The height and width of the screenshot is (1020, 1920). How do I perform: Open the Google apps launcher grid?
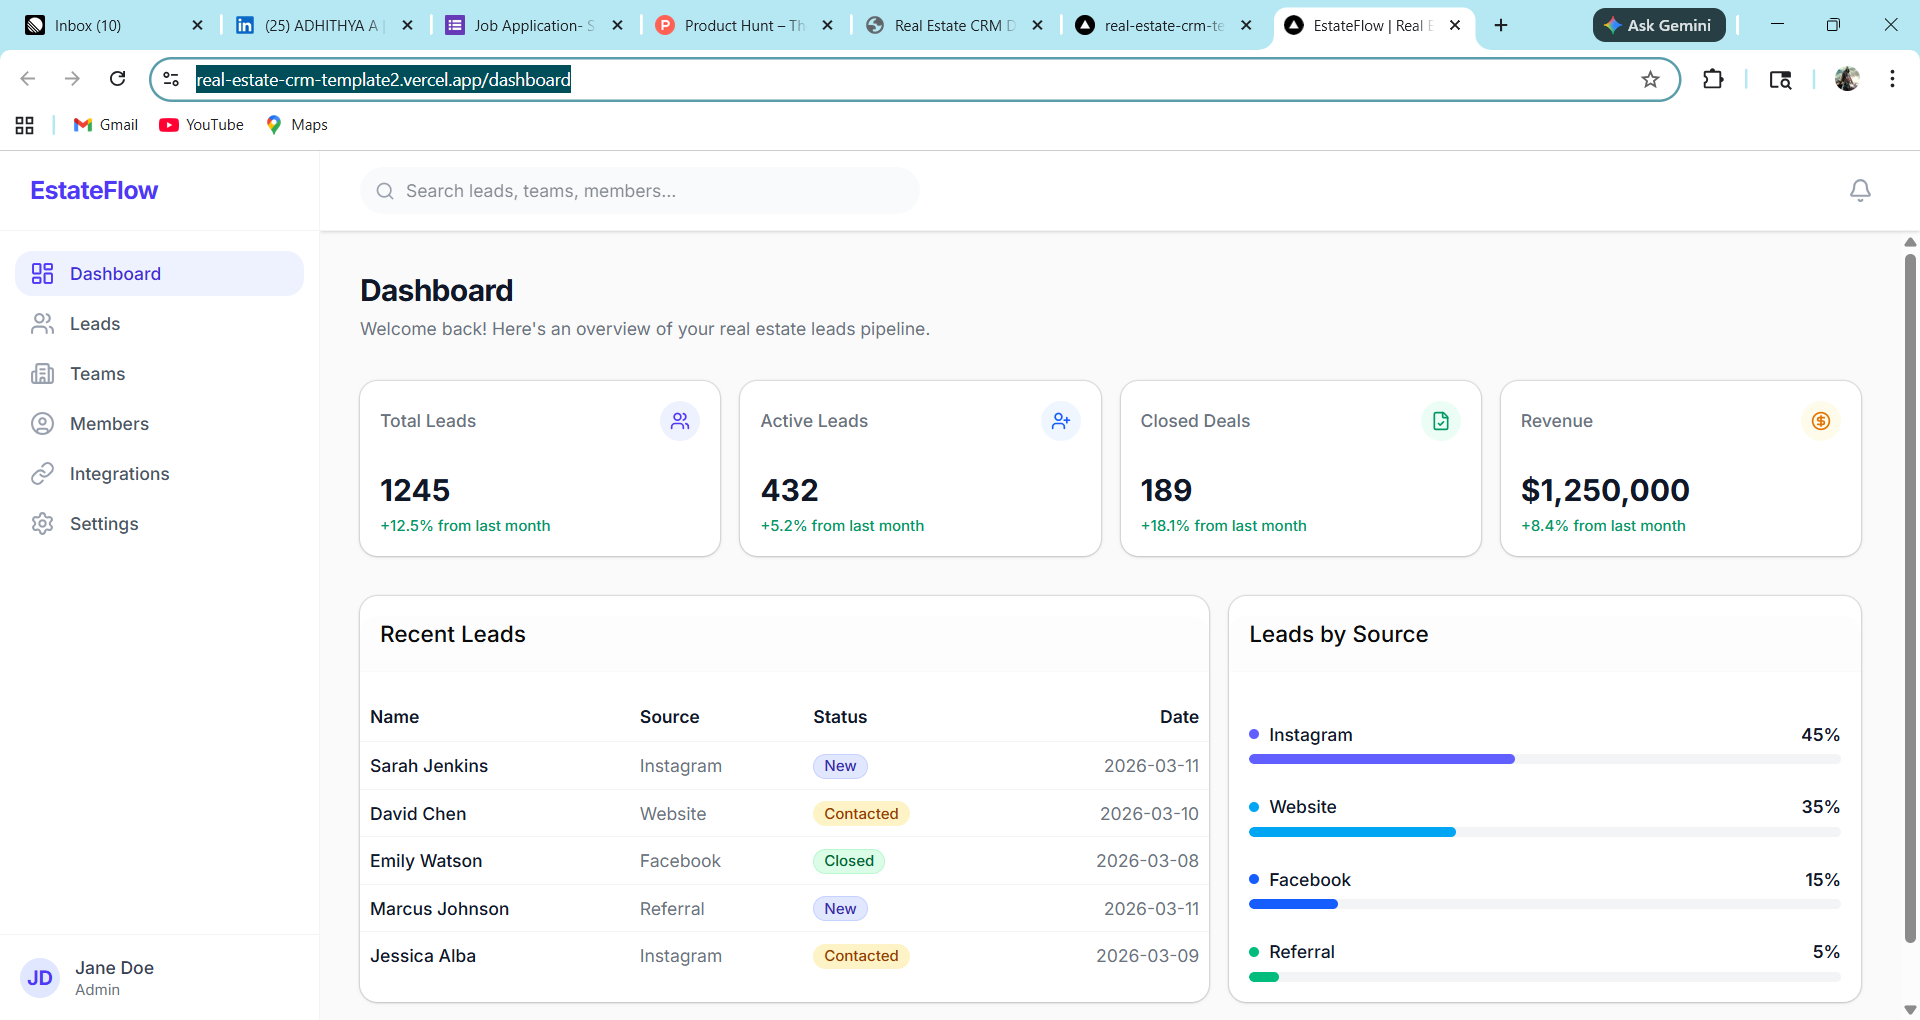(24, 124)
